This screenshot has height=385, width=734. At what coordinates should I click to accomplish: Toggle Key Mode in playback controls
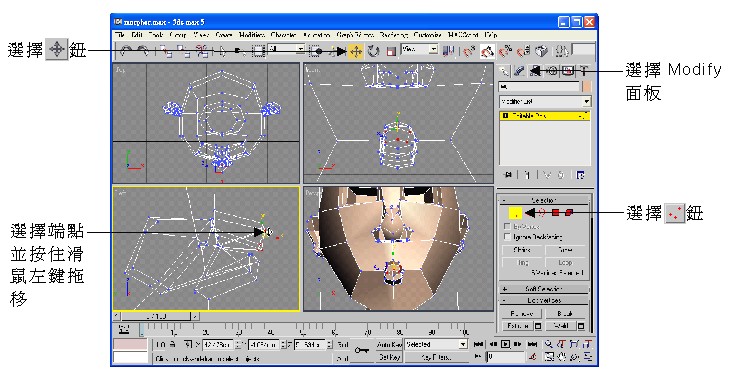pyautogui.click(x=478, y=357)
